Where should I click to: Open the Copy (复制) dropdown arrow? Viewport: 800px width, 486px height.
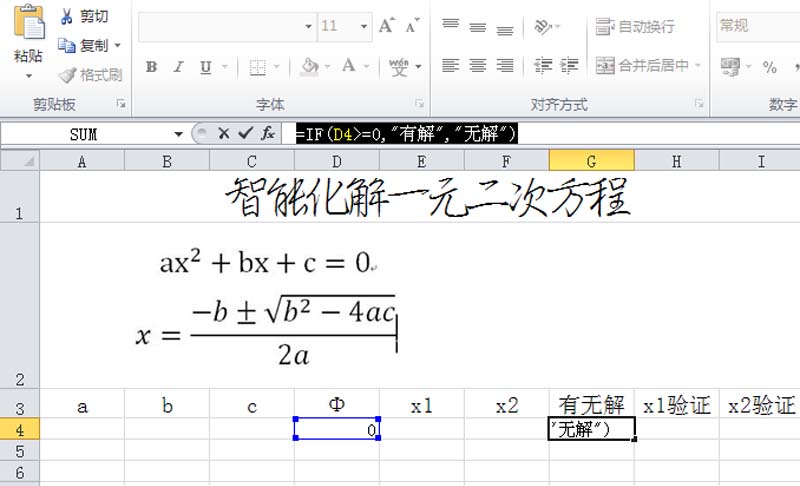click(117, 45)
